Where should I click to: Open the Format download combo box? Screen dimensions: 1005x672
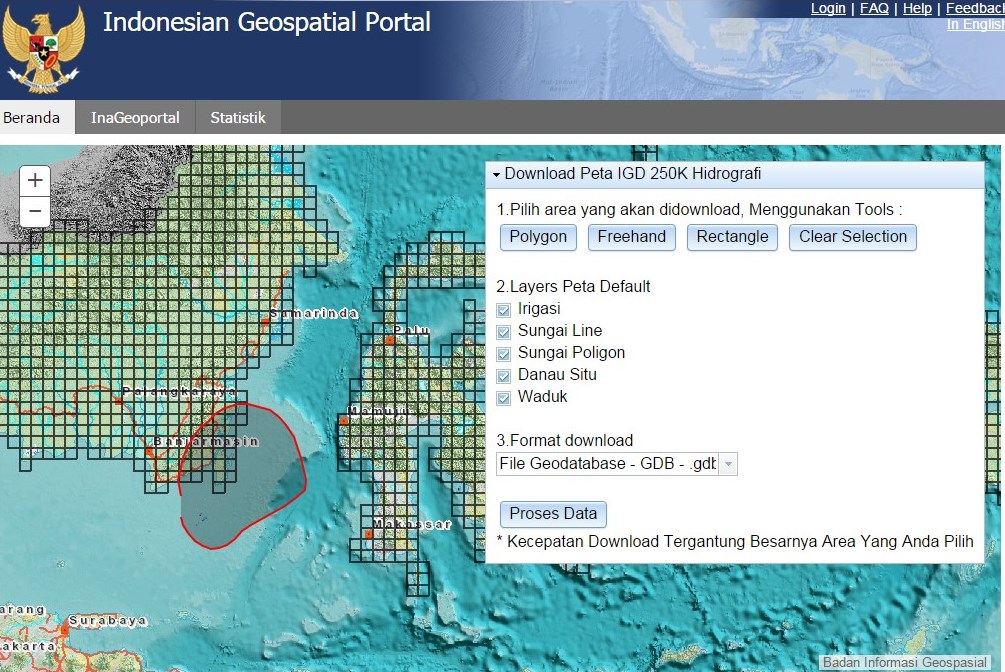pos(610,463)
